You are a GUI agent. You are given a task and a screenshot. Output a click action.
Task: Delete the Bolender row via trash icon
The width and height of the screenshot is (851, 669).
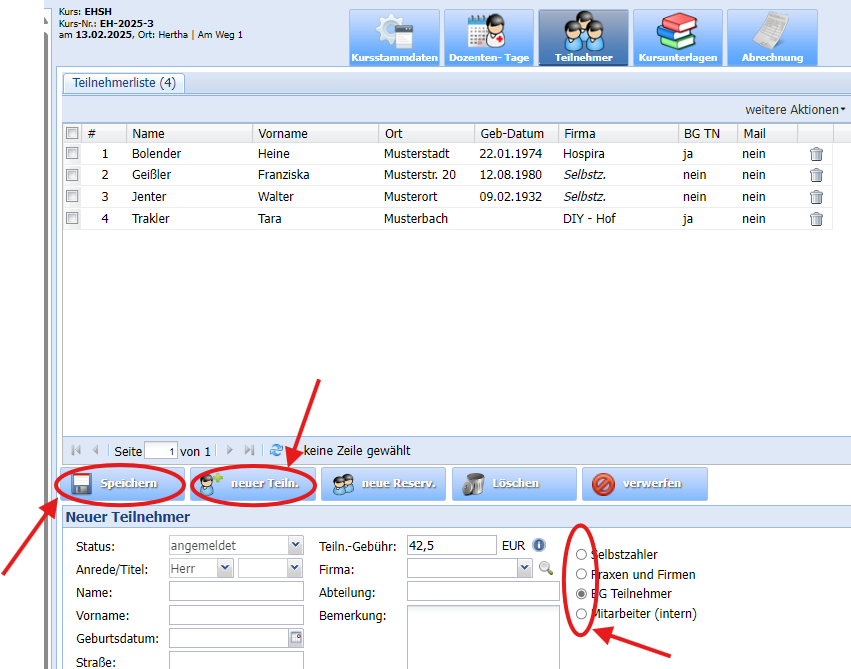point(816,154)
